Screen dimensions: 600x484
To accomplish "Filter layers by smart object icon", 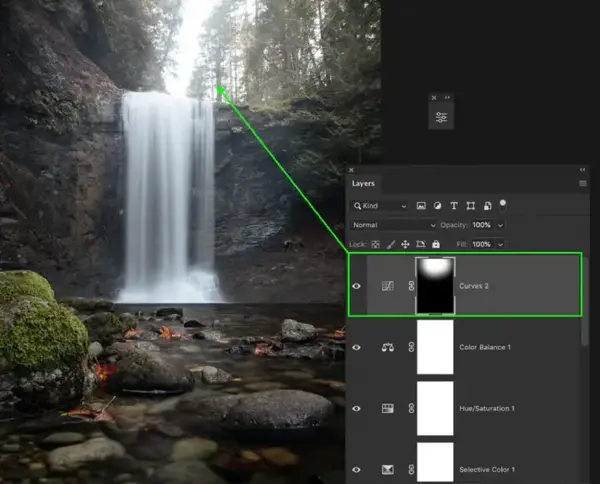I will (487, 206).
